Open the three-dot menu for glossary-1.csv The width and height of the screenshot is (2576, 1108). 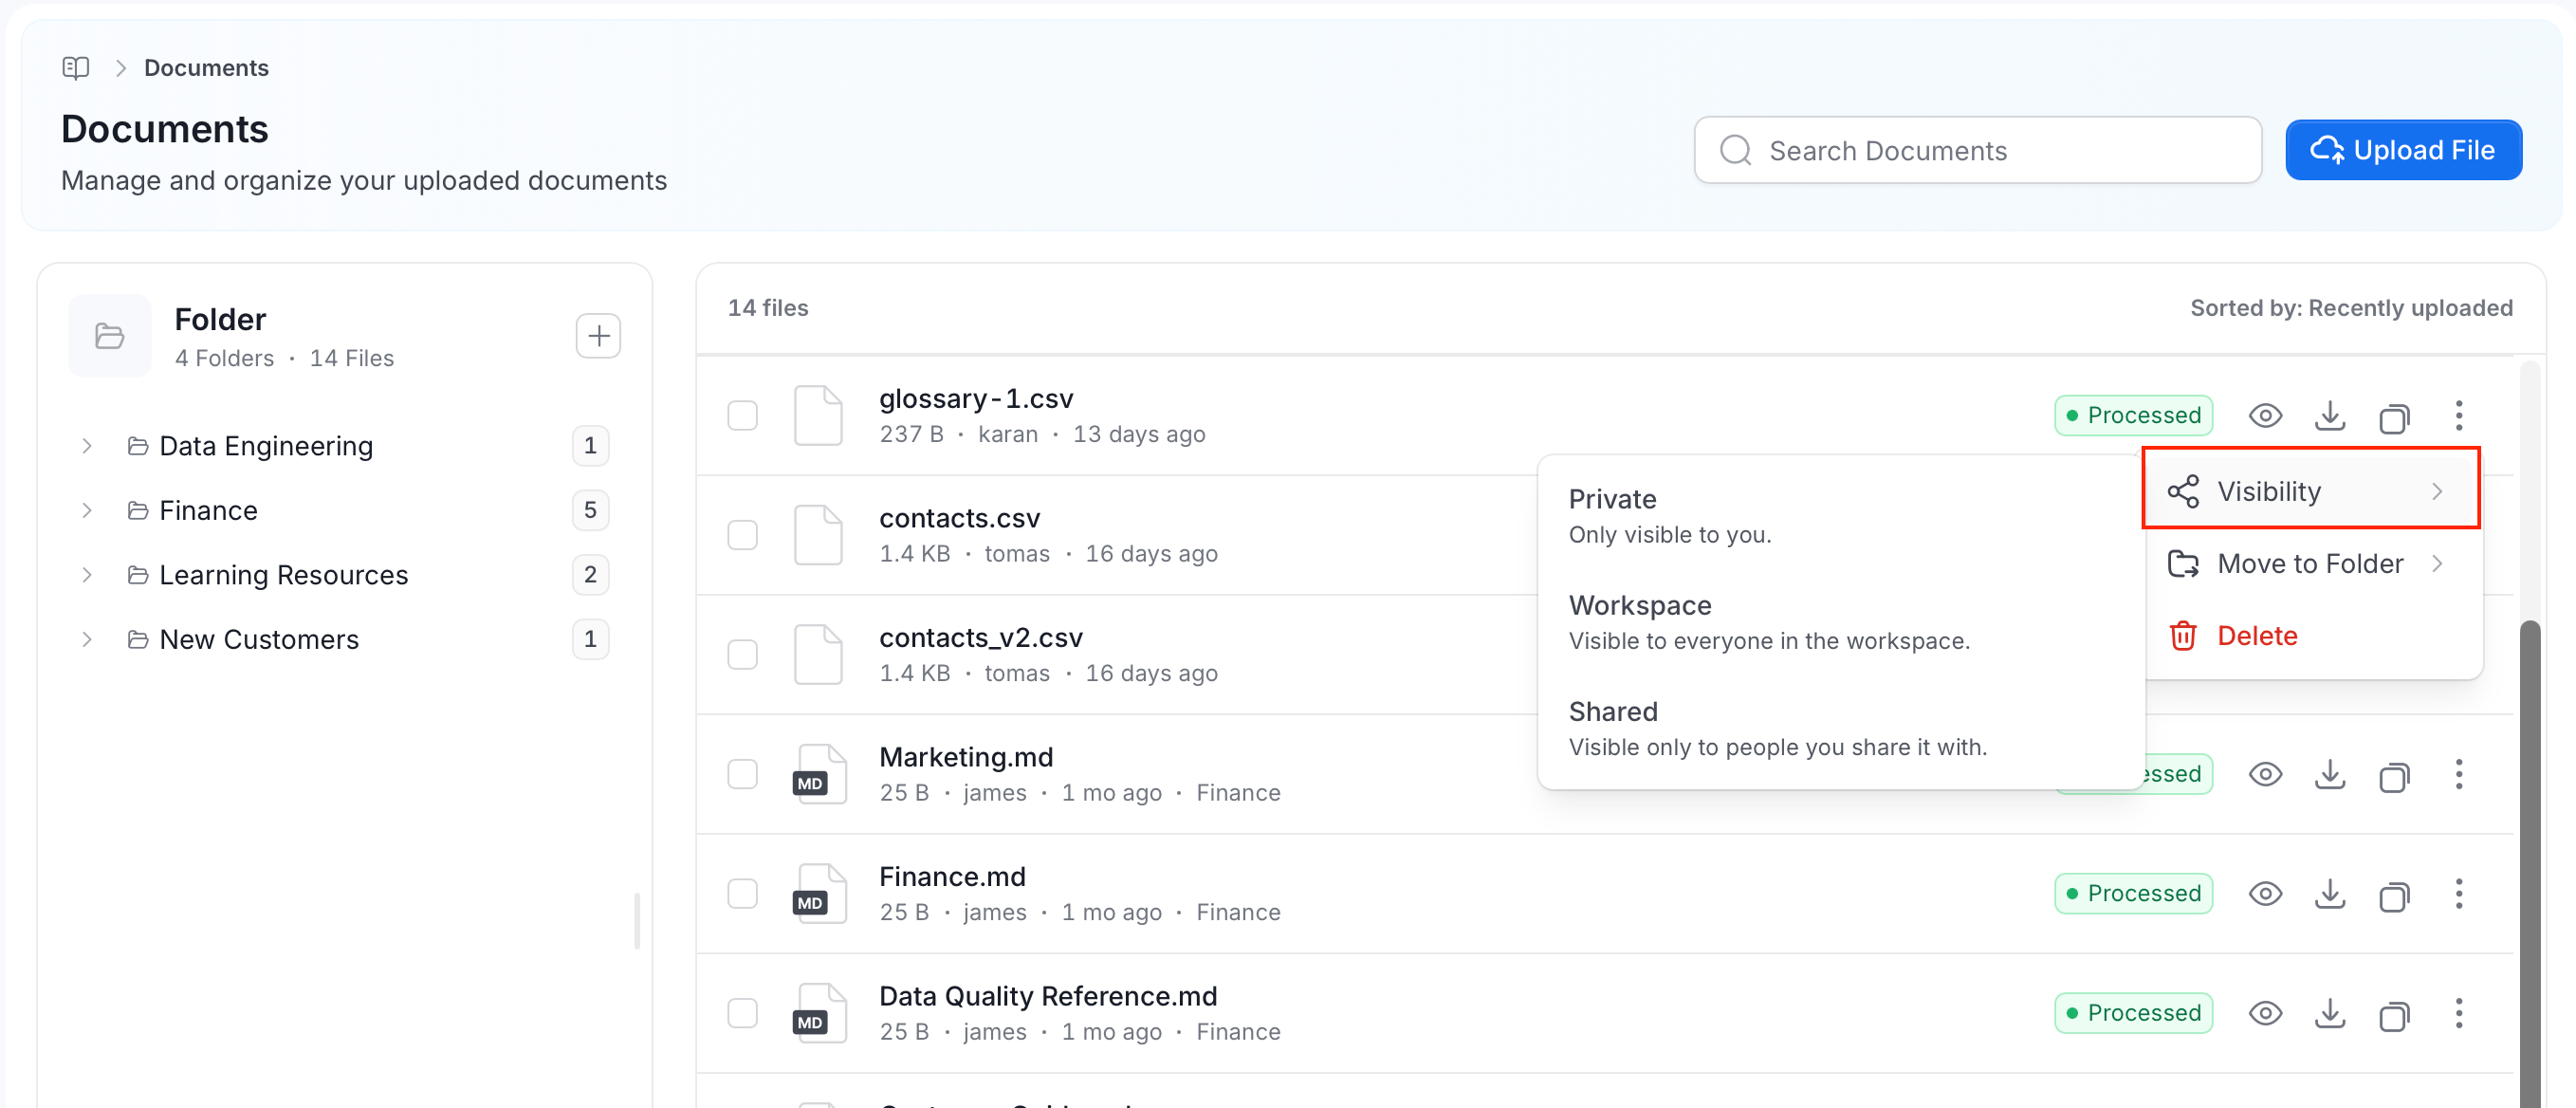tap(2459, 415)
